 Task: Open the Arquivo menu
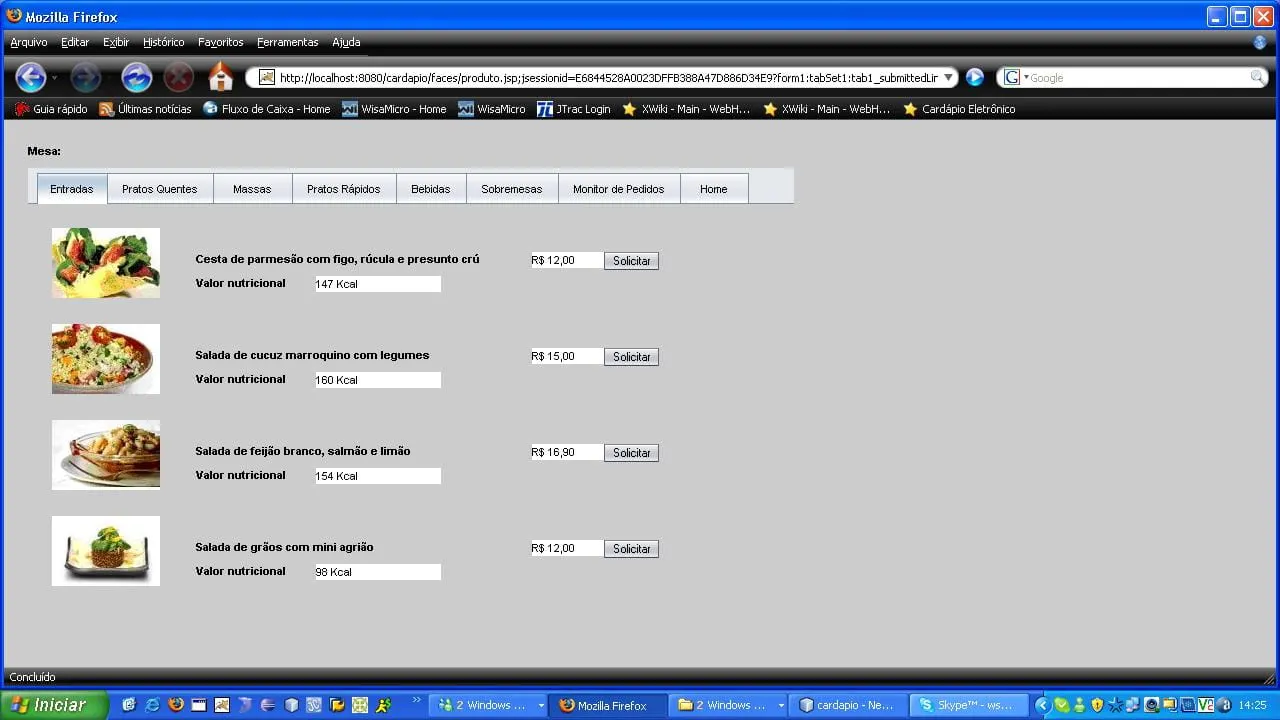point(29,42)
